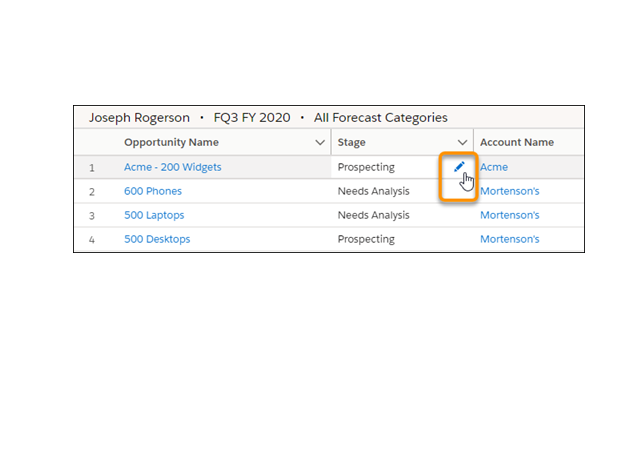Open the 500 Desktops opportunity link
The image size is (633, 460).
156,239
